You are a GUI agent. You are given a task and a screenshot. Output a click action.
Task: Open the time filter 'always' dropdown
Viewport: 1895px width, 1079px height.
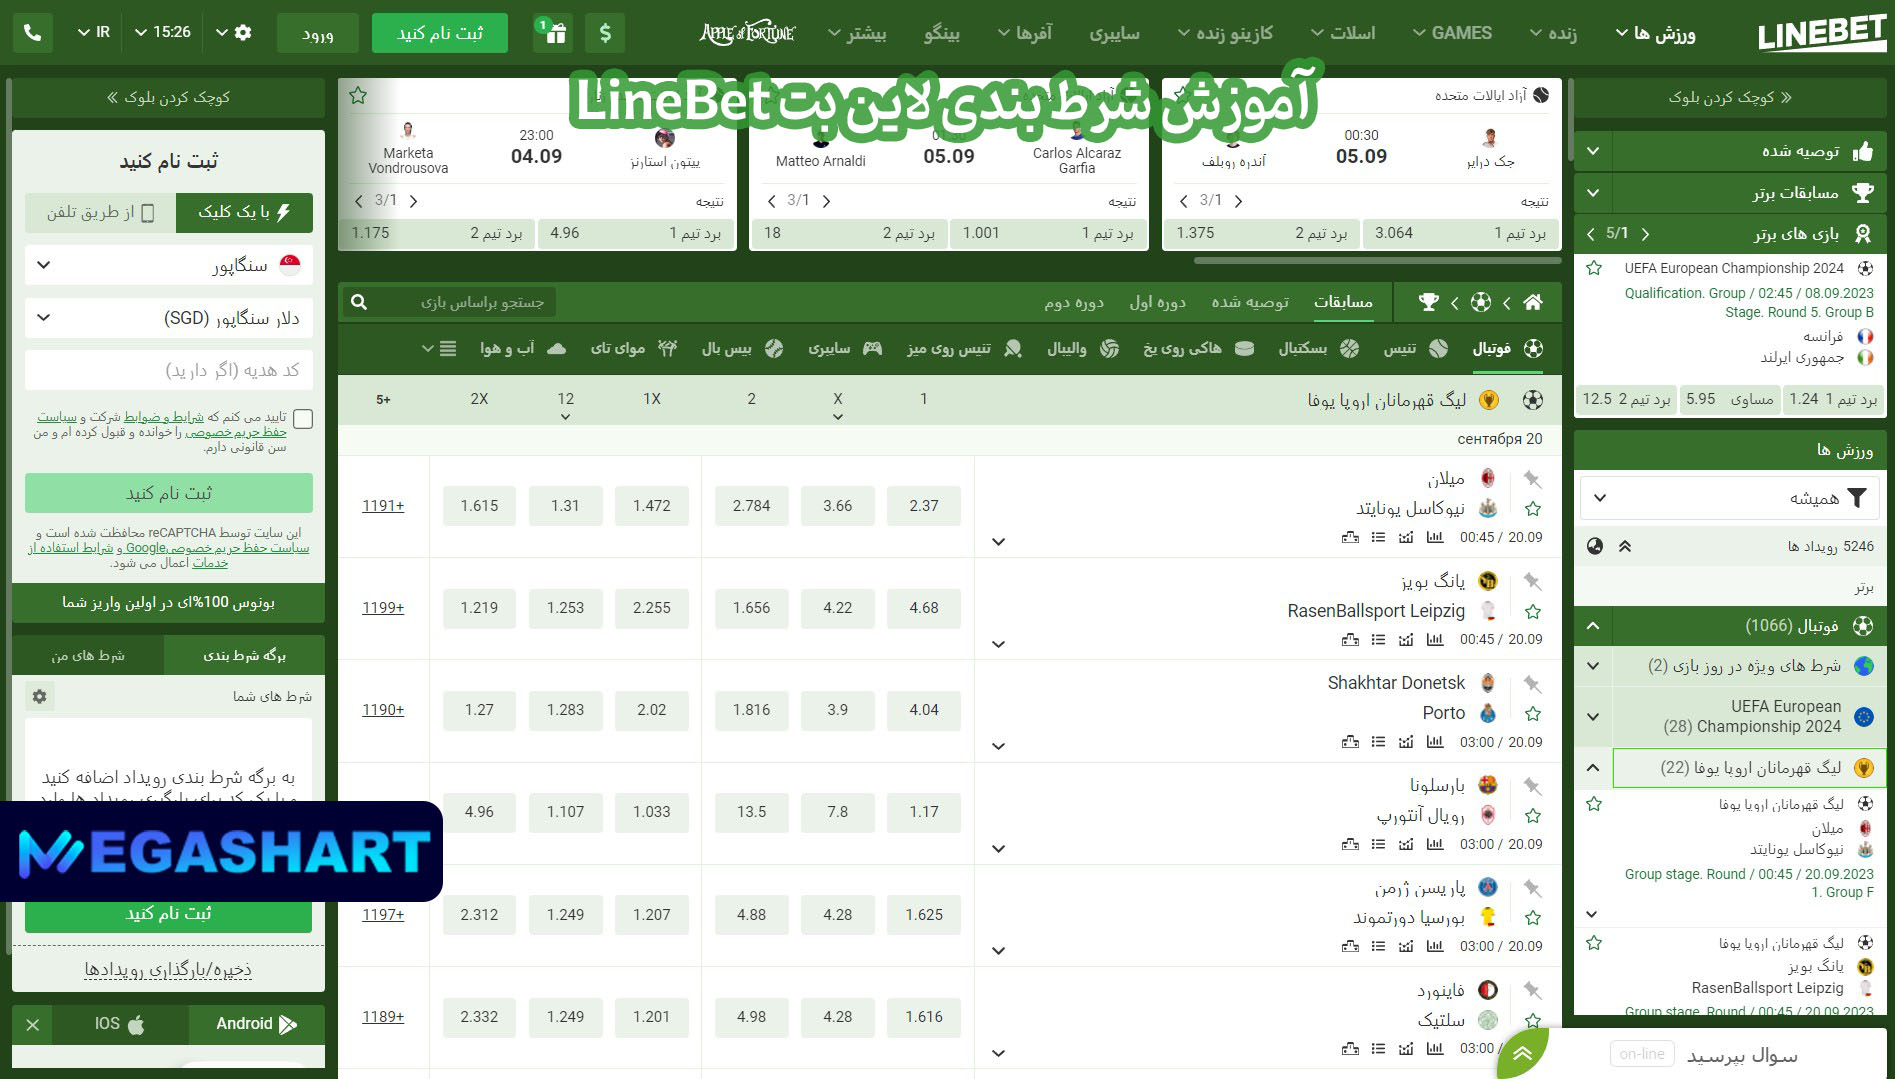pos(1729,497)
